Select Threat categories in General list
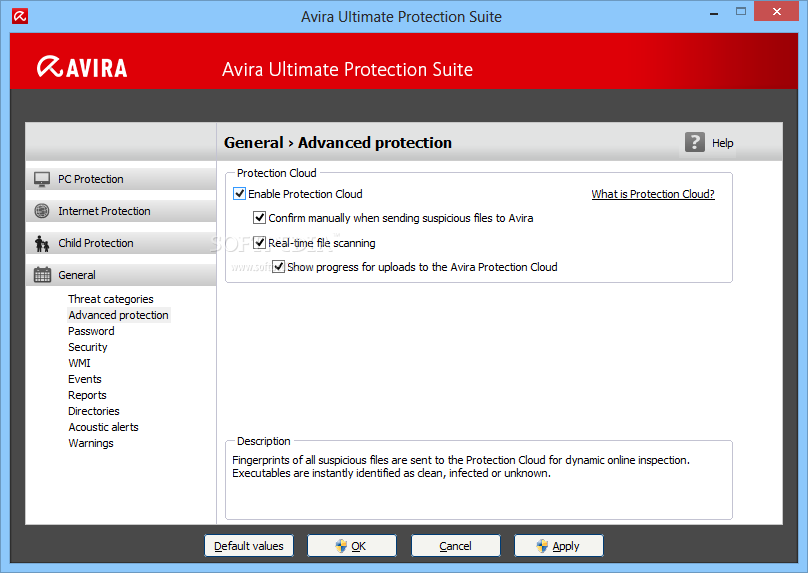Image resolution: width=808 pixels, height=573 pixels. click(x=111, y=299)
